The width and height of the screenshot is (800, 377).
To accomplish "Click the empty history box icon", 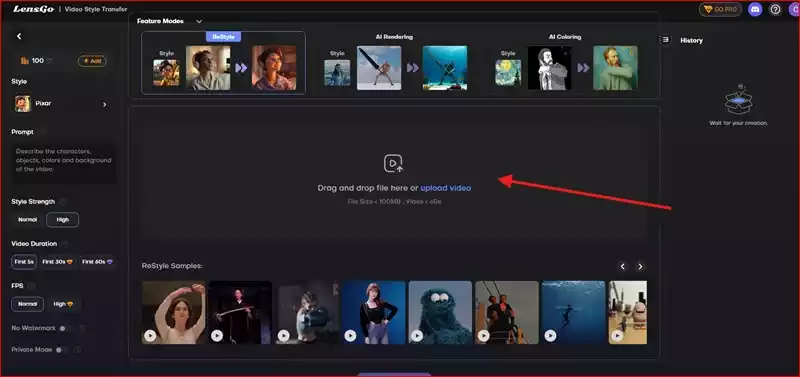I will [738, 100].
